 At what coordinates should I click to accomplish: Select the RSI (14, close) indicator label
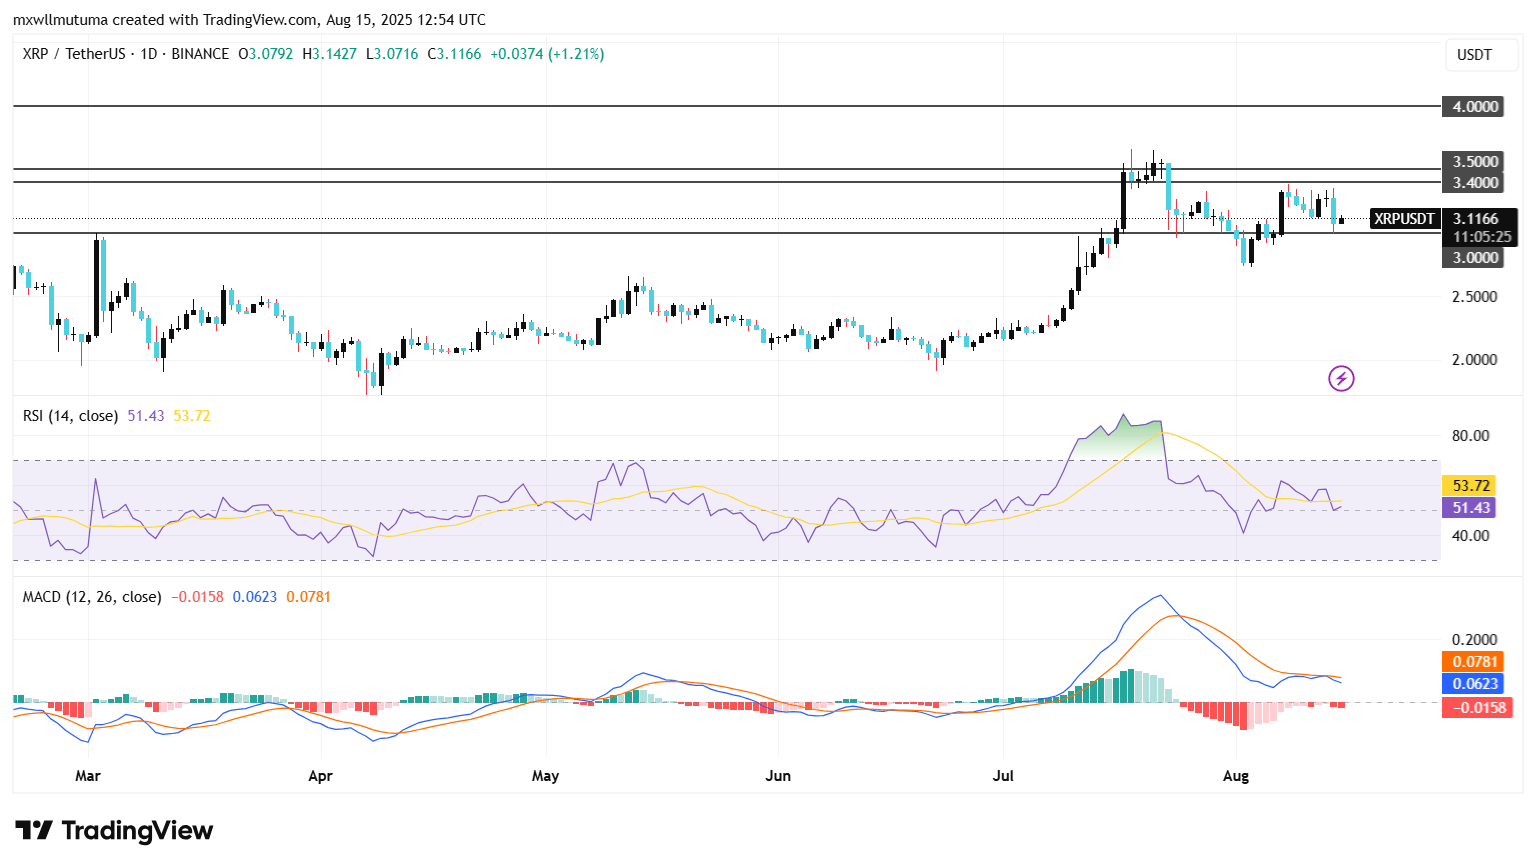[70, 416]
